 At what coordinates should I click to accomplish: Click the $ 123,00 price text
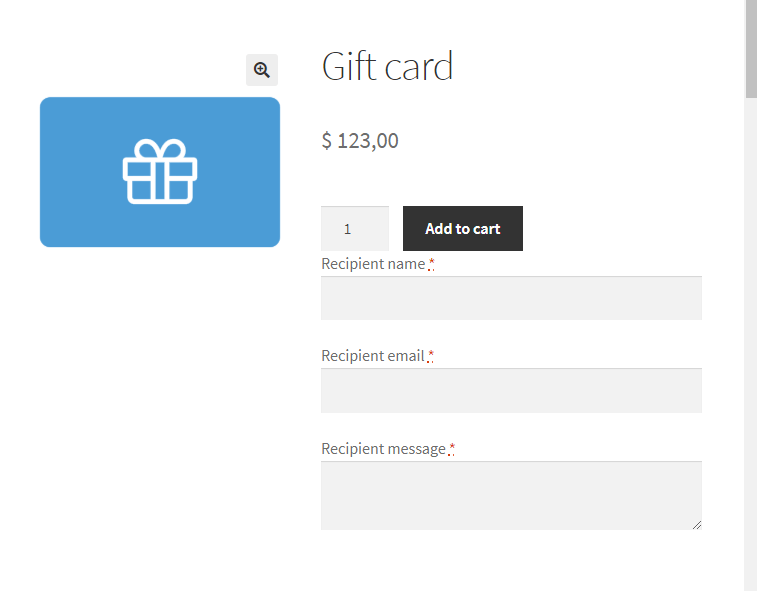pos(360,141)
